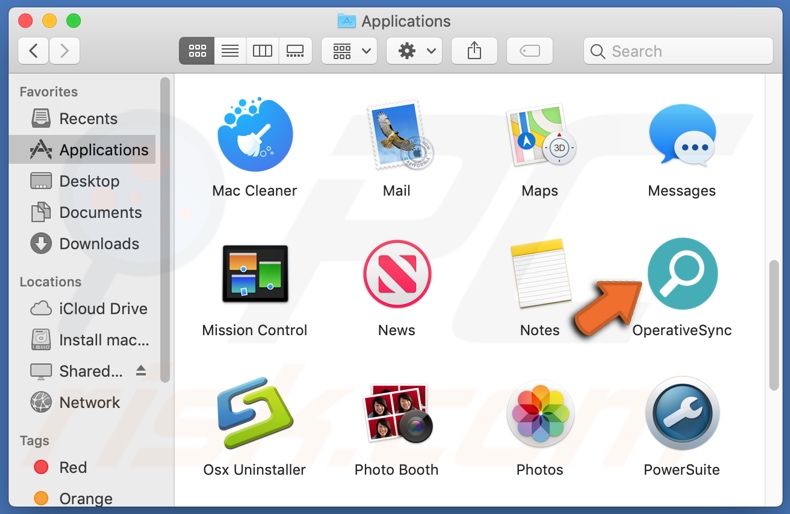The height and width of the screenshot is (514, 790).
Task: Open iCloud Drive in the sidebar
Action: pyautogui.click(x=82, y=308)
